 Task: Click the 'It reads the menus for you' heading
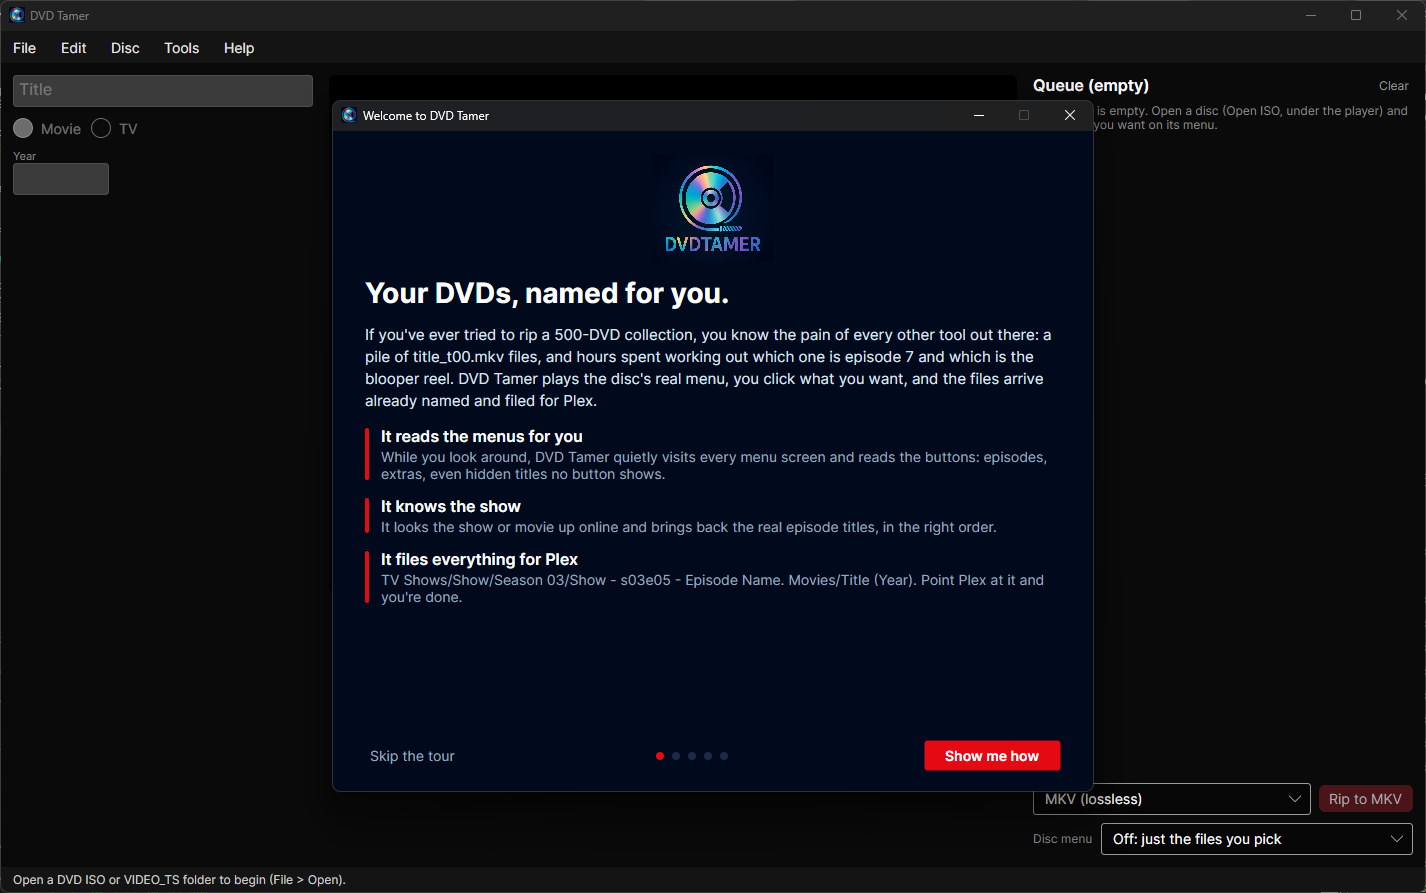482,436
